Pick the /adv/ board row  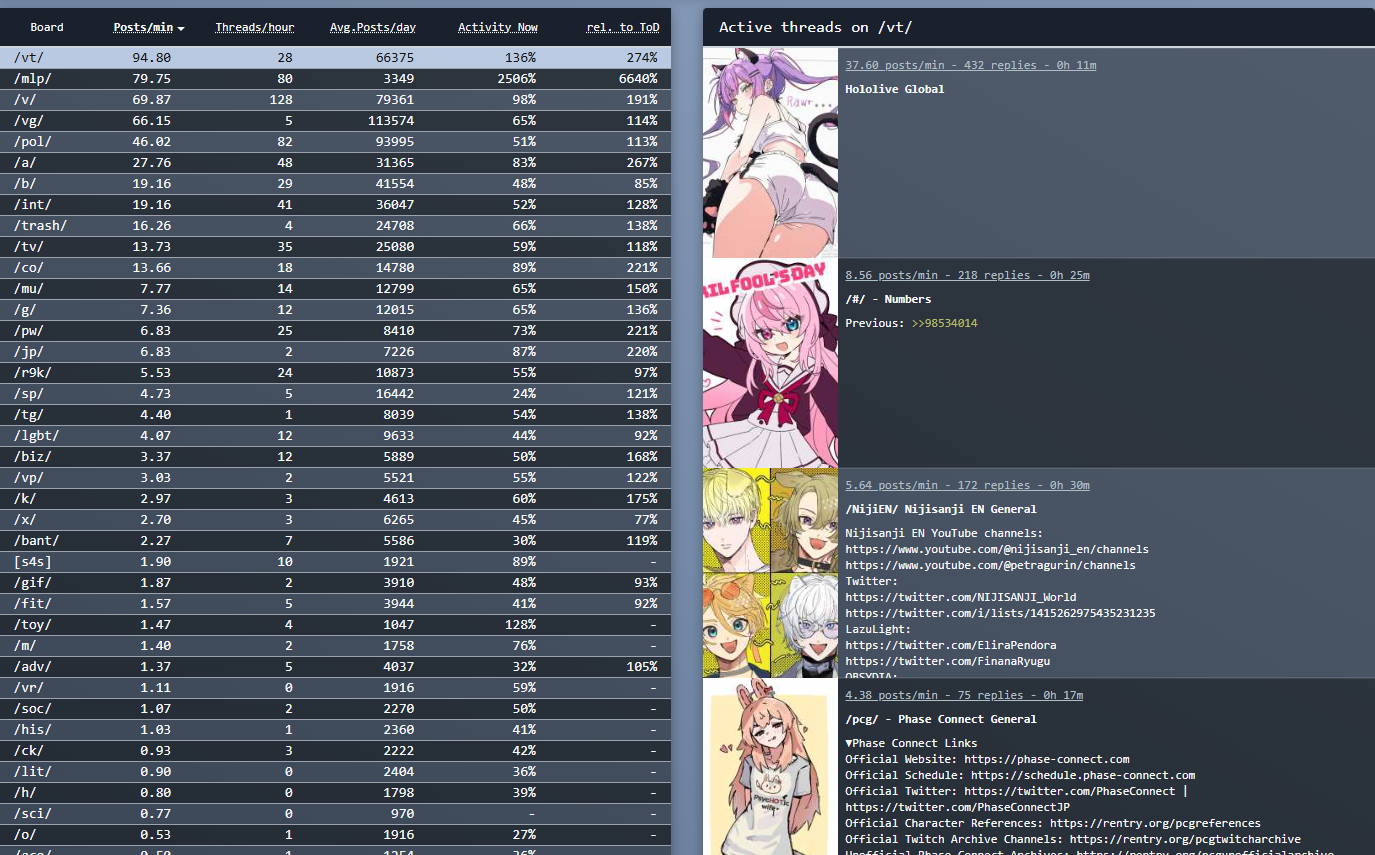pyautogui.click(x=336, y=666)
